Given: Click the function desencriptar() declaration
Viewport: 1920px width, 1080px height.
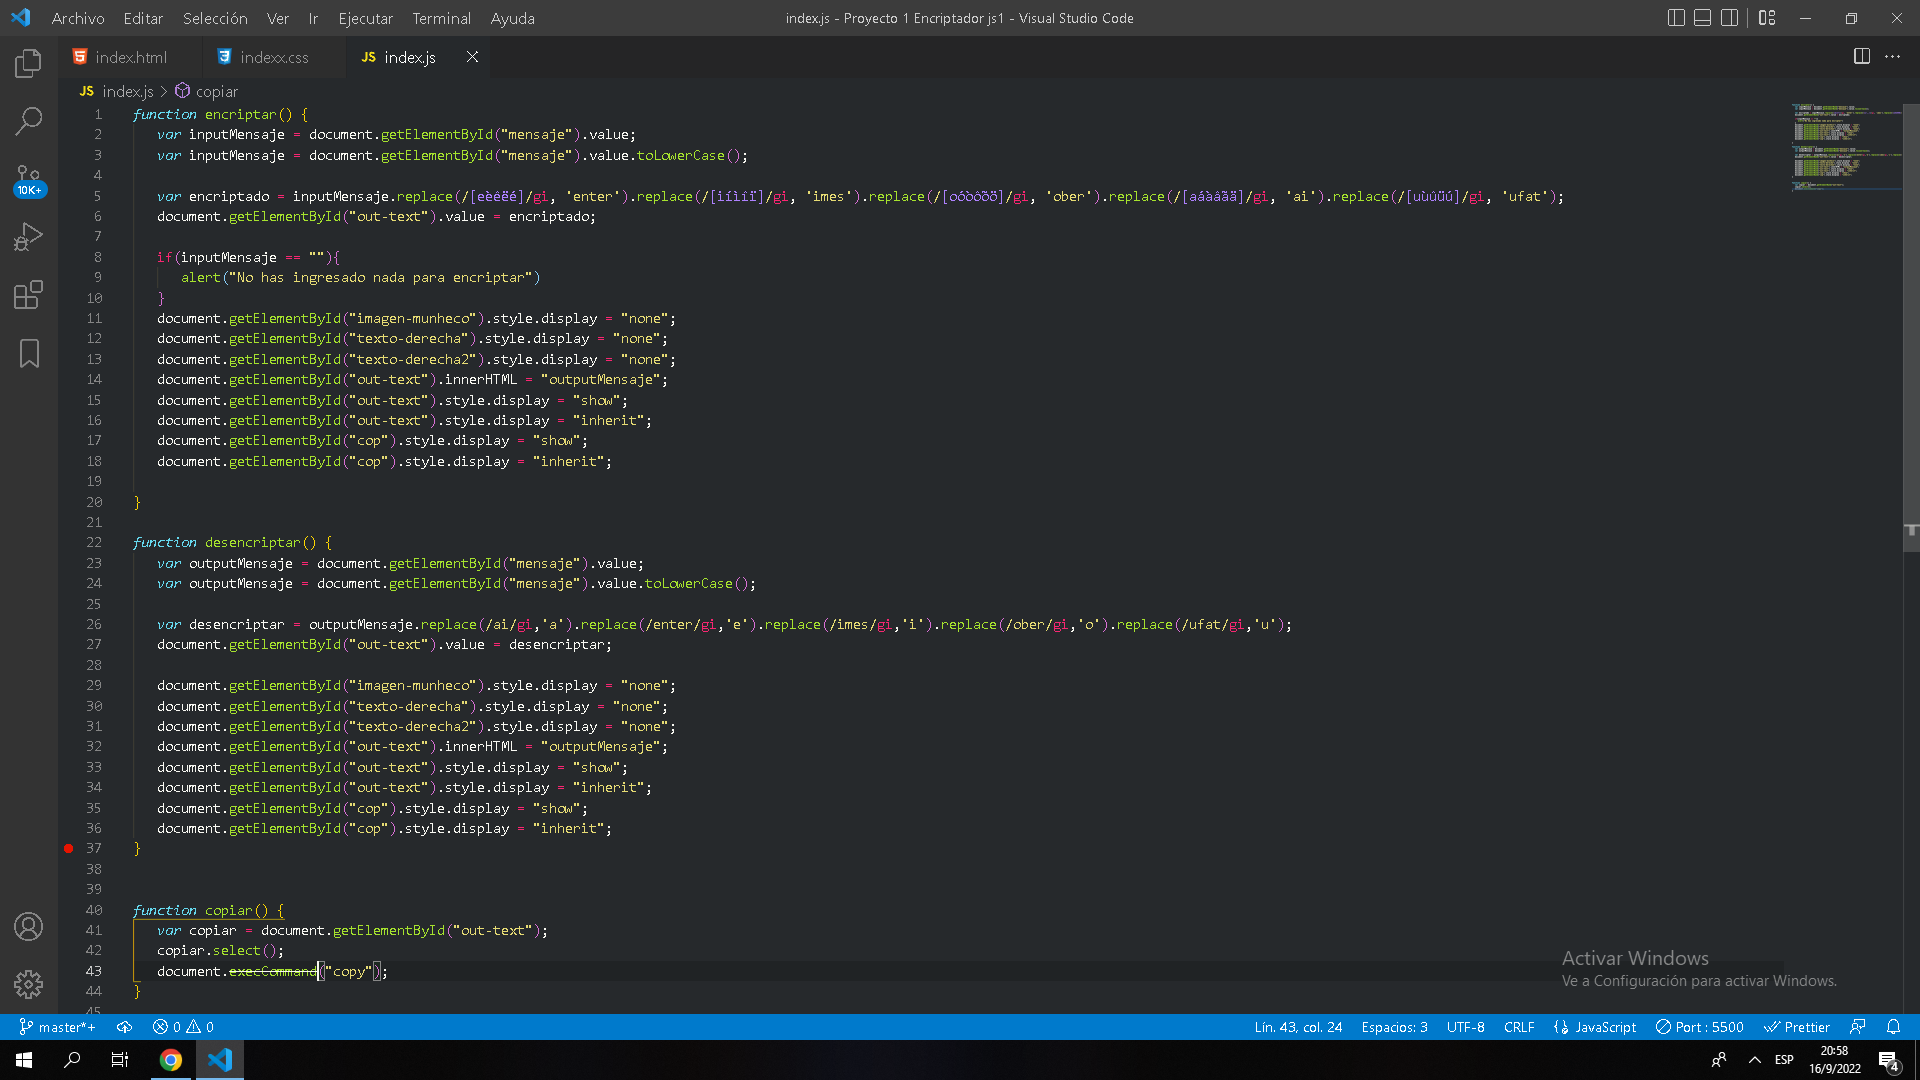Looking at the screenshot, I should pos(232,542).
